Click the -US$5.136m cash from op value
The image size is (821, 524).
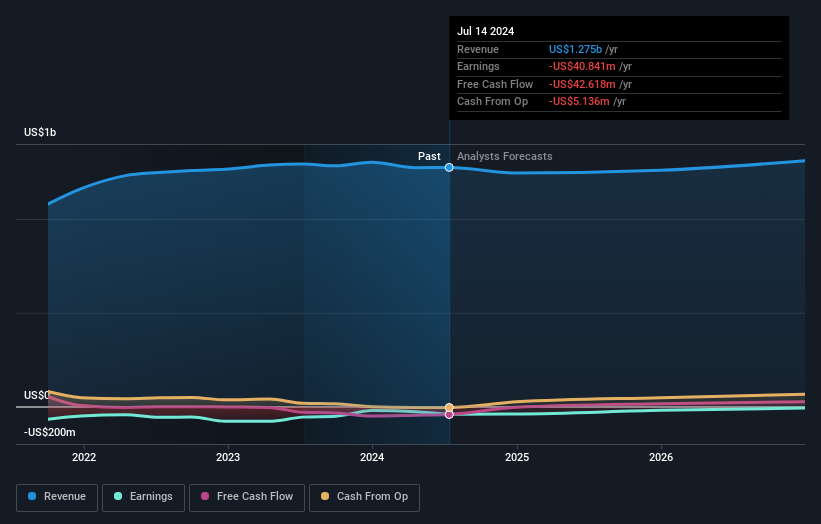tap(579, 102)
